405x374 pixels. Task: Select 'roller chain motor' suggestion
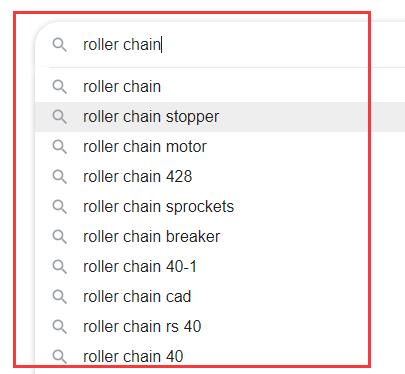[220, 147]
